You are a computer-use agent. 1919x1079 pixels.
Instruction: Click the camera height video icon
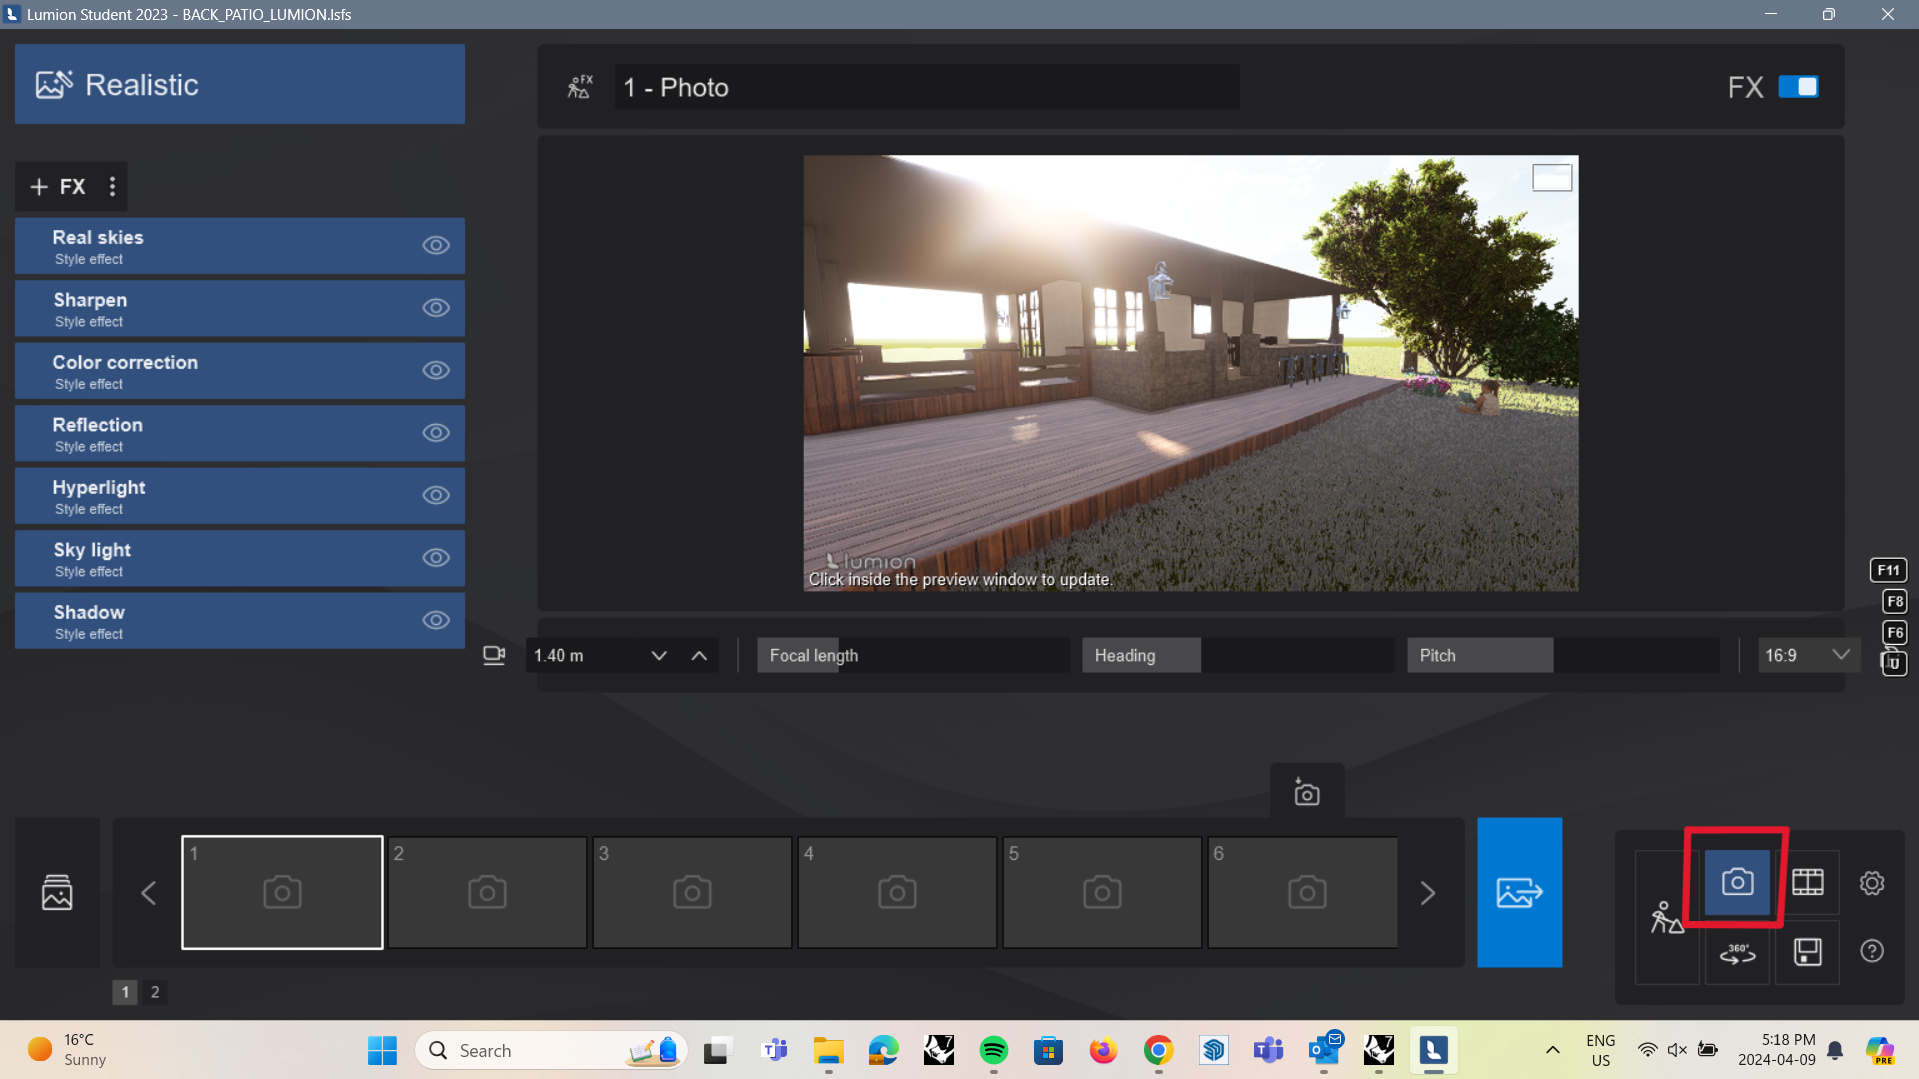point(494,655)
